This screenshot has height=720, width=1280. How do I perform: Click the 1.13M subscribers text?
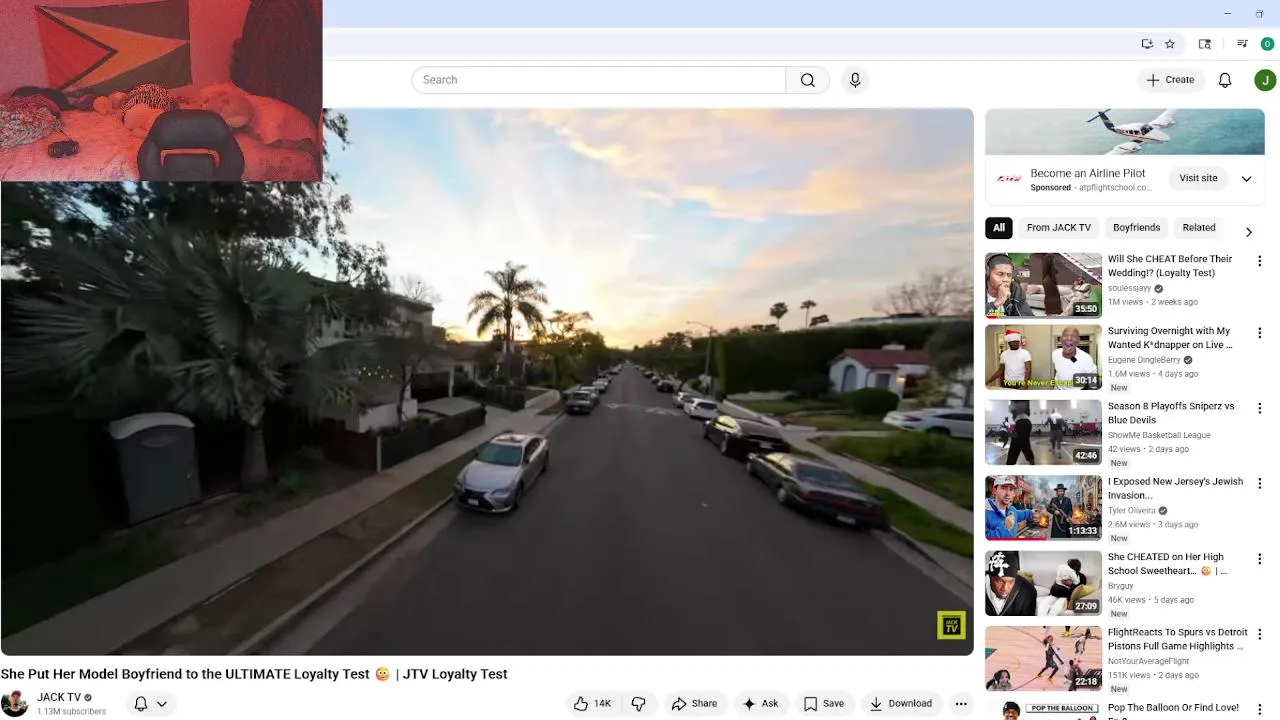coord(71,712)
